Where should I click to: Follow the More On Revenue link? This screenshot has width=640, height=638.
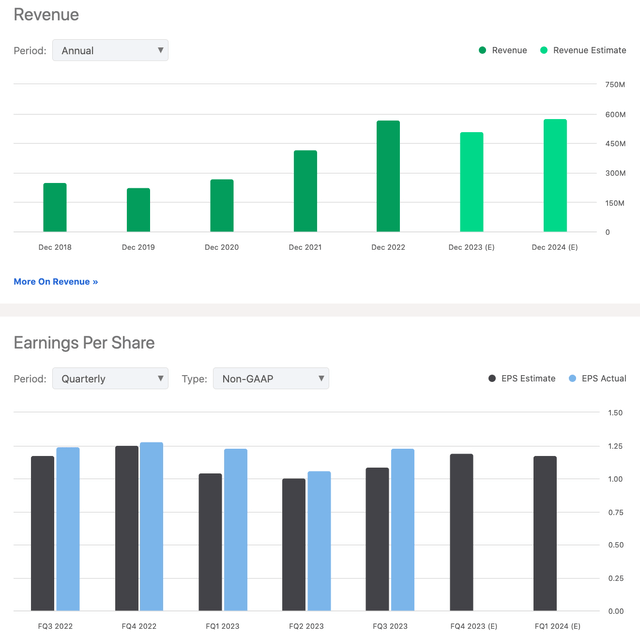pyautogui.click(x=56, y=282)
